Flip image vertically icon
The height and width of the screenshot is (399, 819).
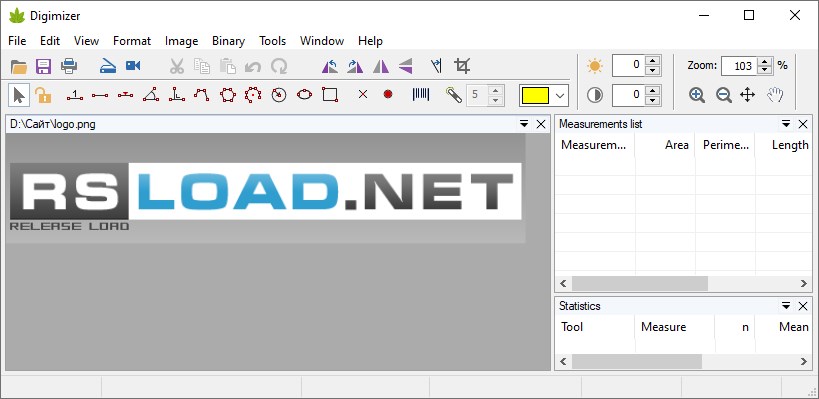point(406,66)
